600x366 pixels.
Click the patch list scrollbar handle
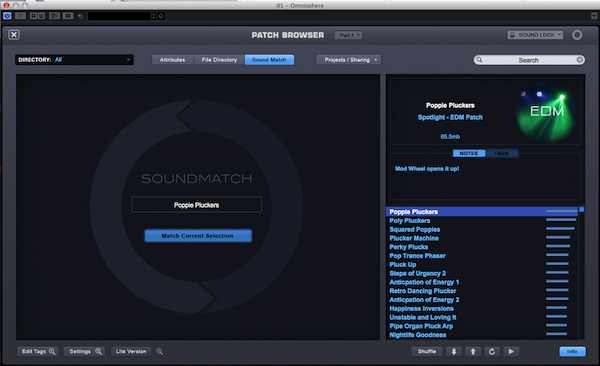pyautogui.click(x=582, y=209)
